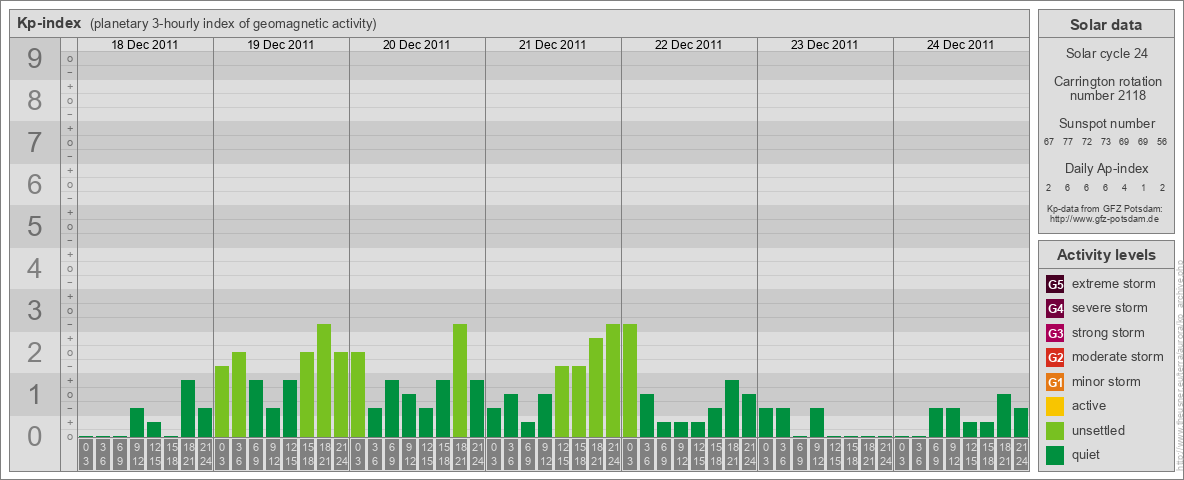This screenshot has height=480, width=1184.
Task: Select the 18 Dec 2011 date header
Action: [x=145, y=45]
